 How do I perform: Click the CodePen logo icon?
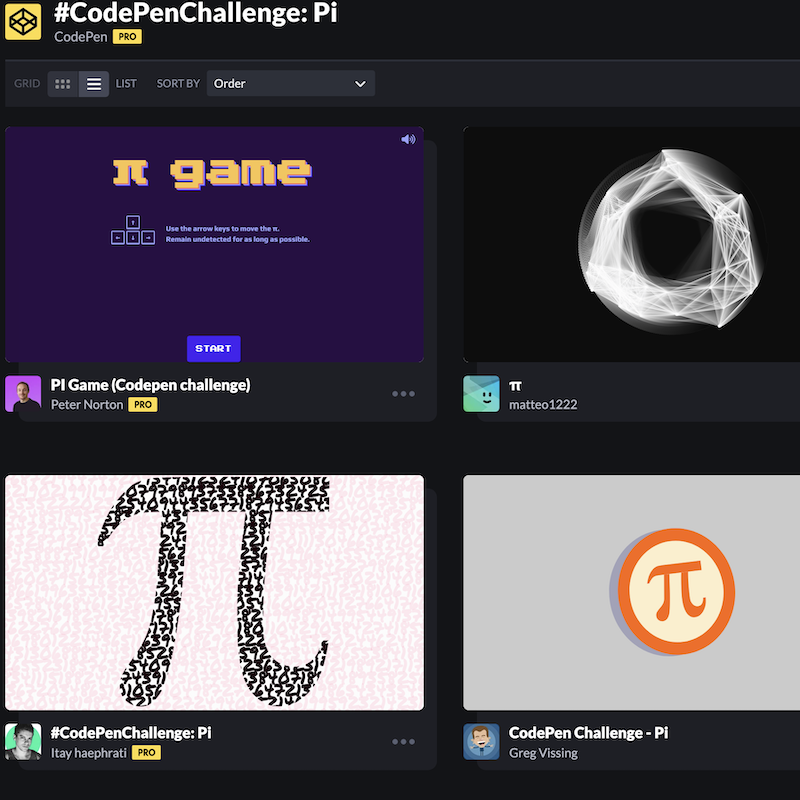[23, 21]
